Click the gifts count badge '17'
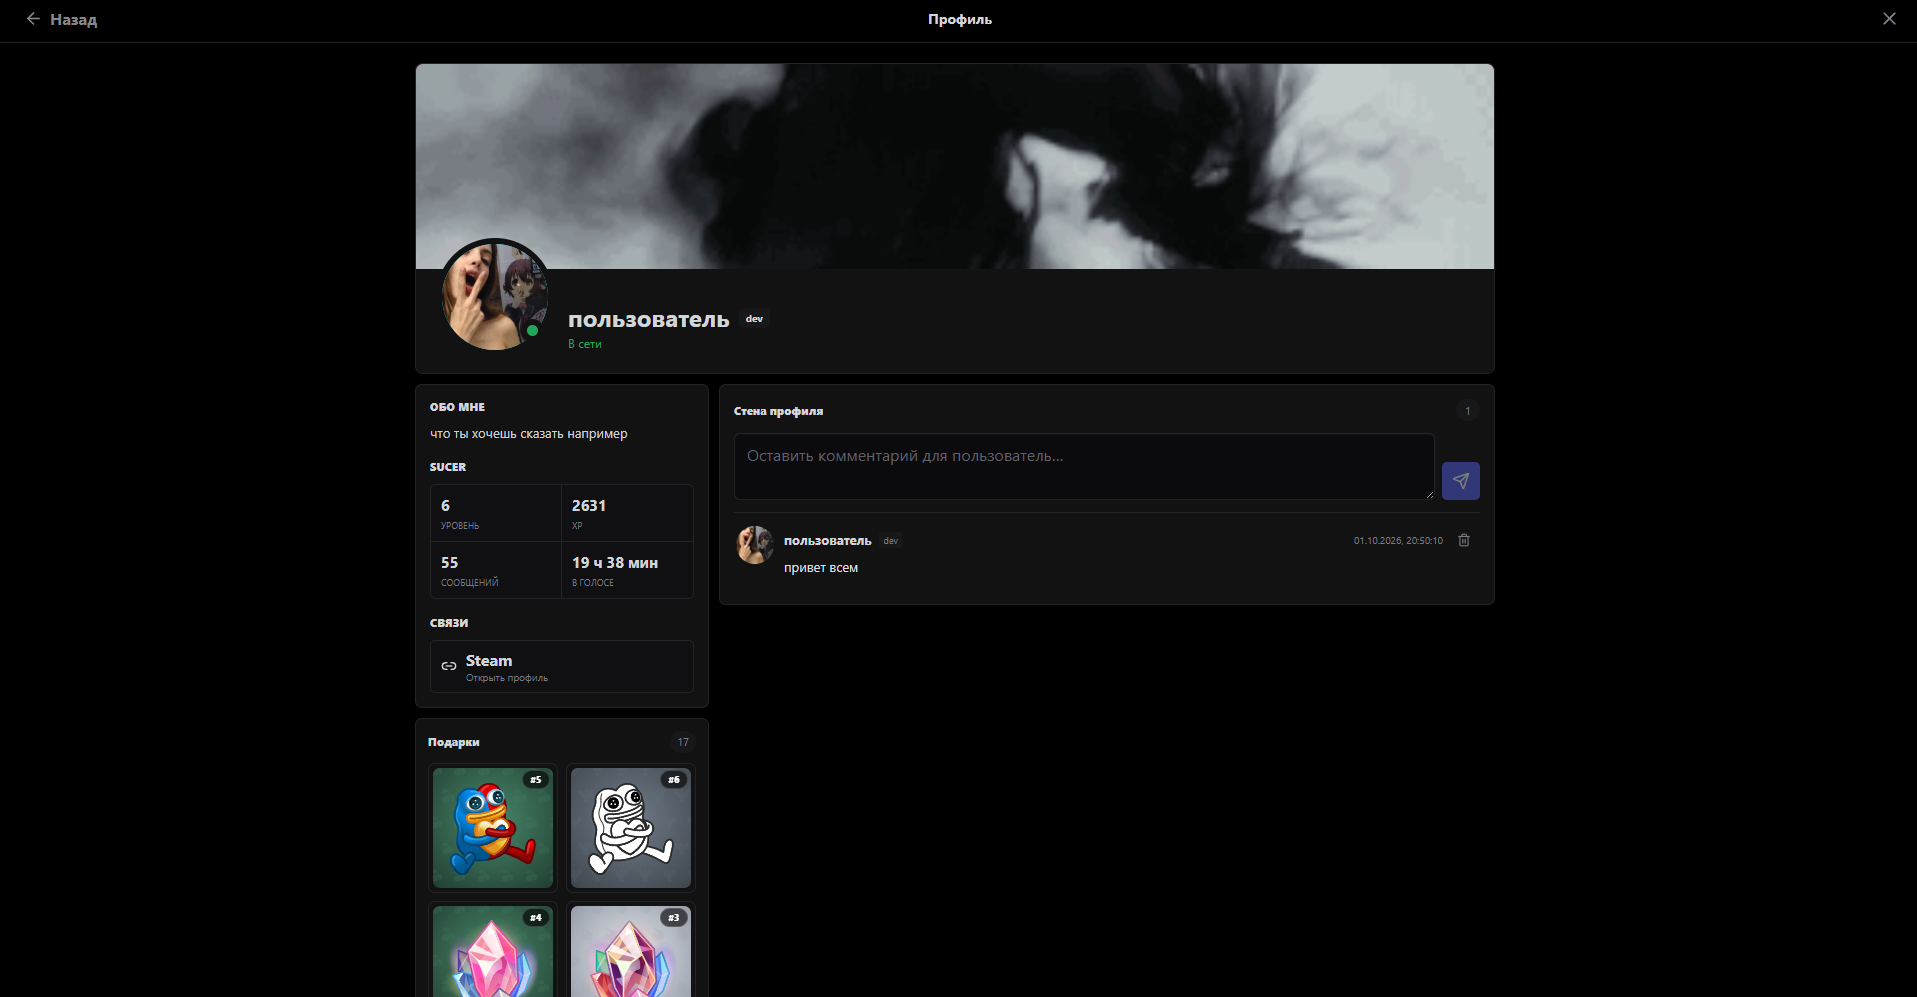Image resolution: width=1917 pixels, height=997 pixels. pyautogui.click(x=683, y=742)
